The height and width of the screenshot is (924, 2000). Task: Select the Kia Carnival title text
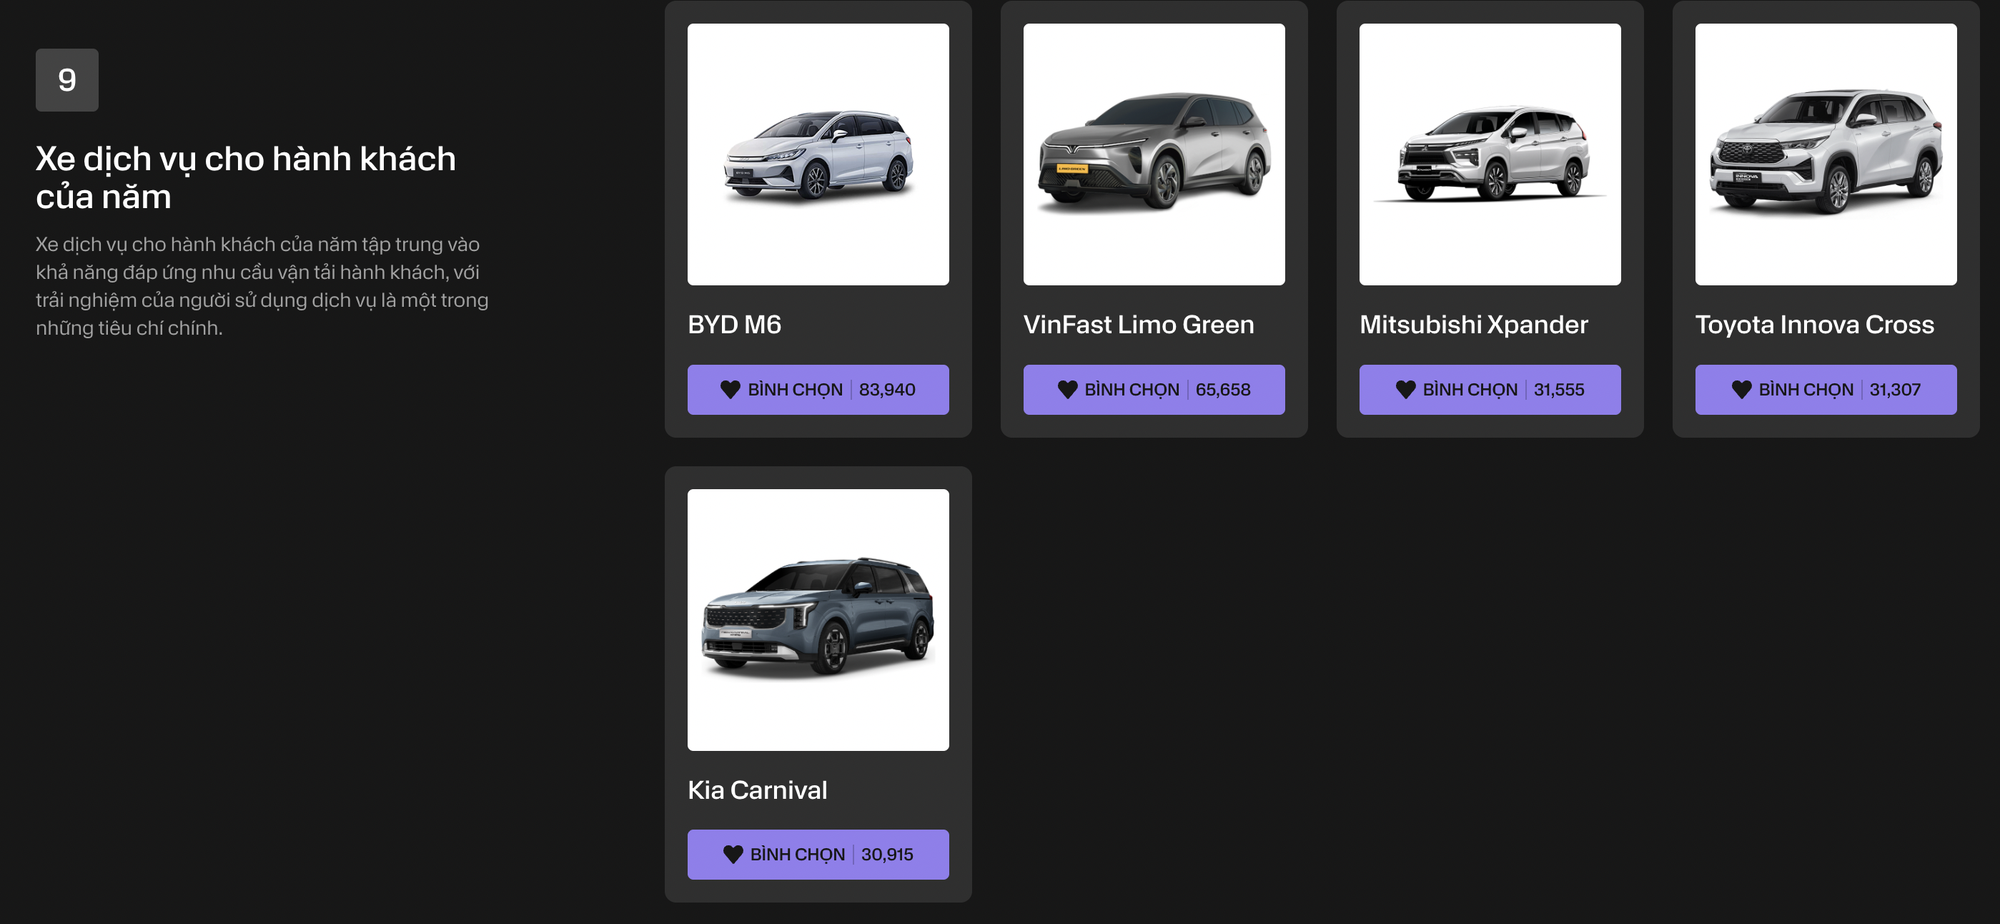click(757, 790)
